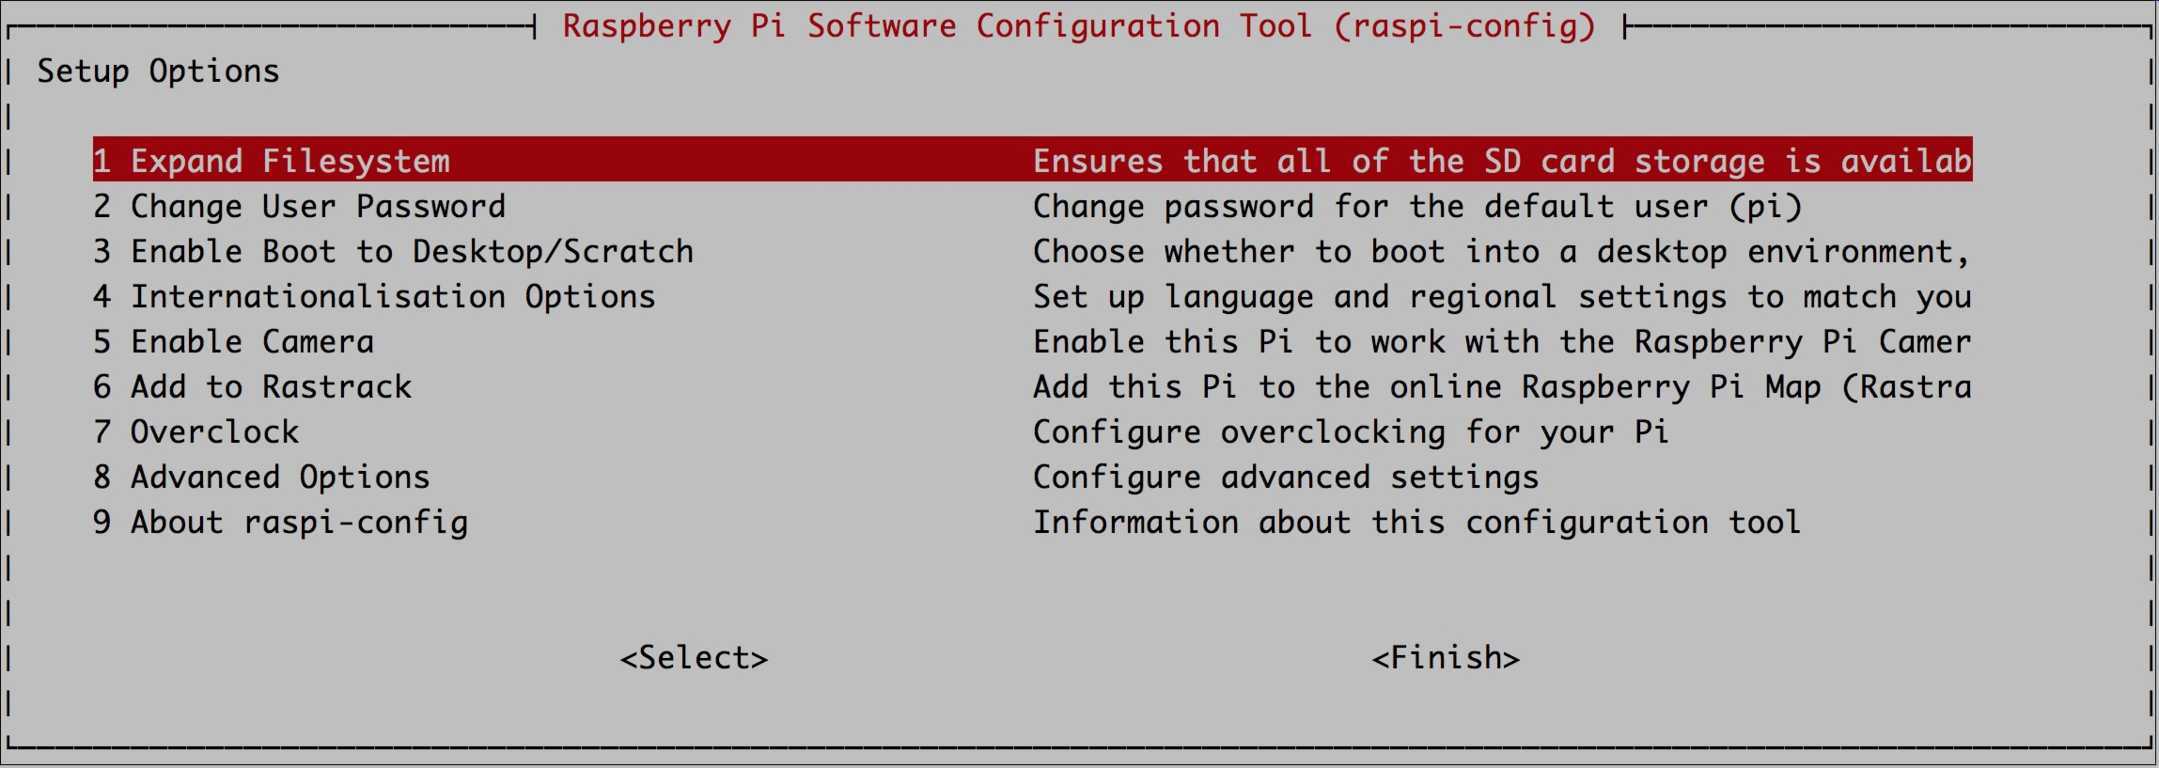
Task: Select Add to Rastrack entry
Action: 252,386
